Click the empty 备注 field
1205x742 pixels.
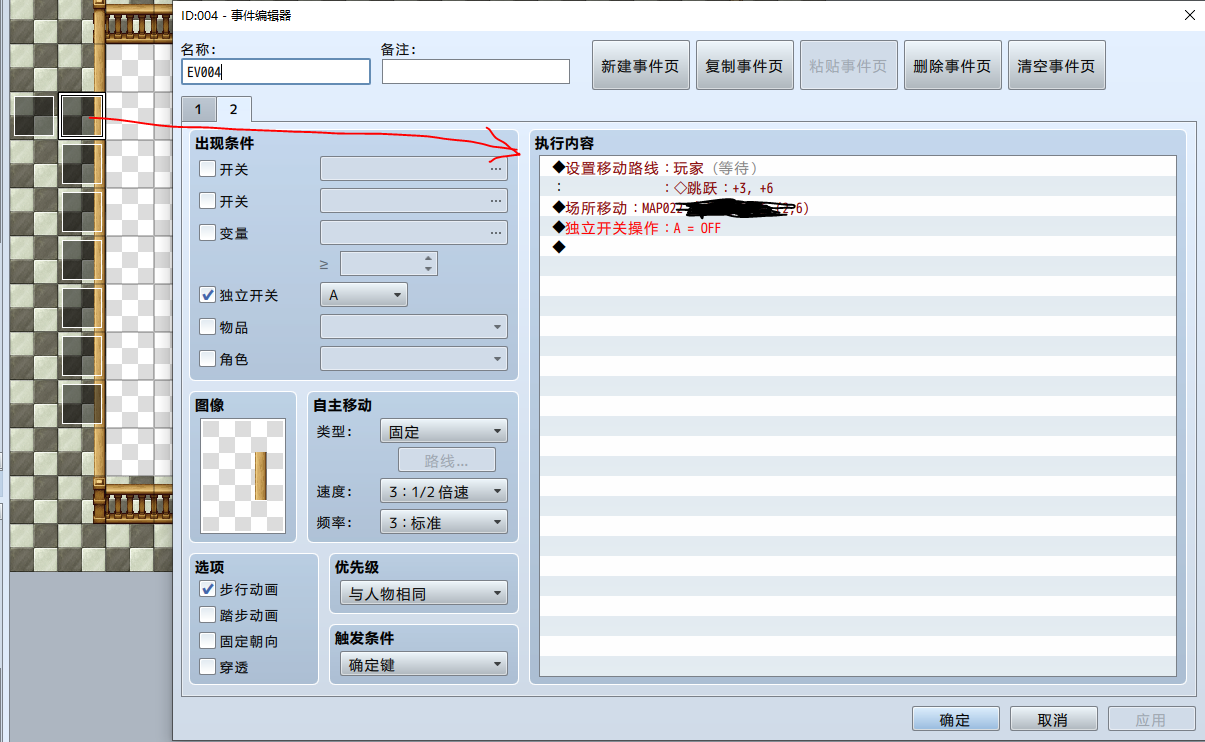(x=476, y=72)
